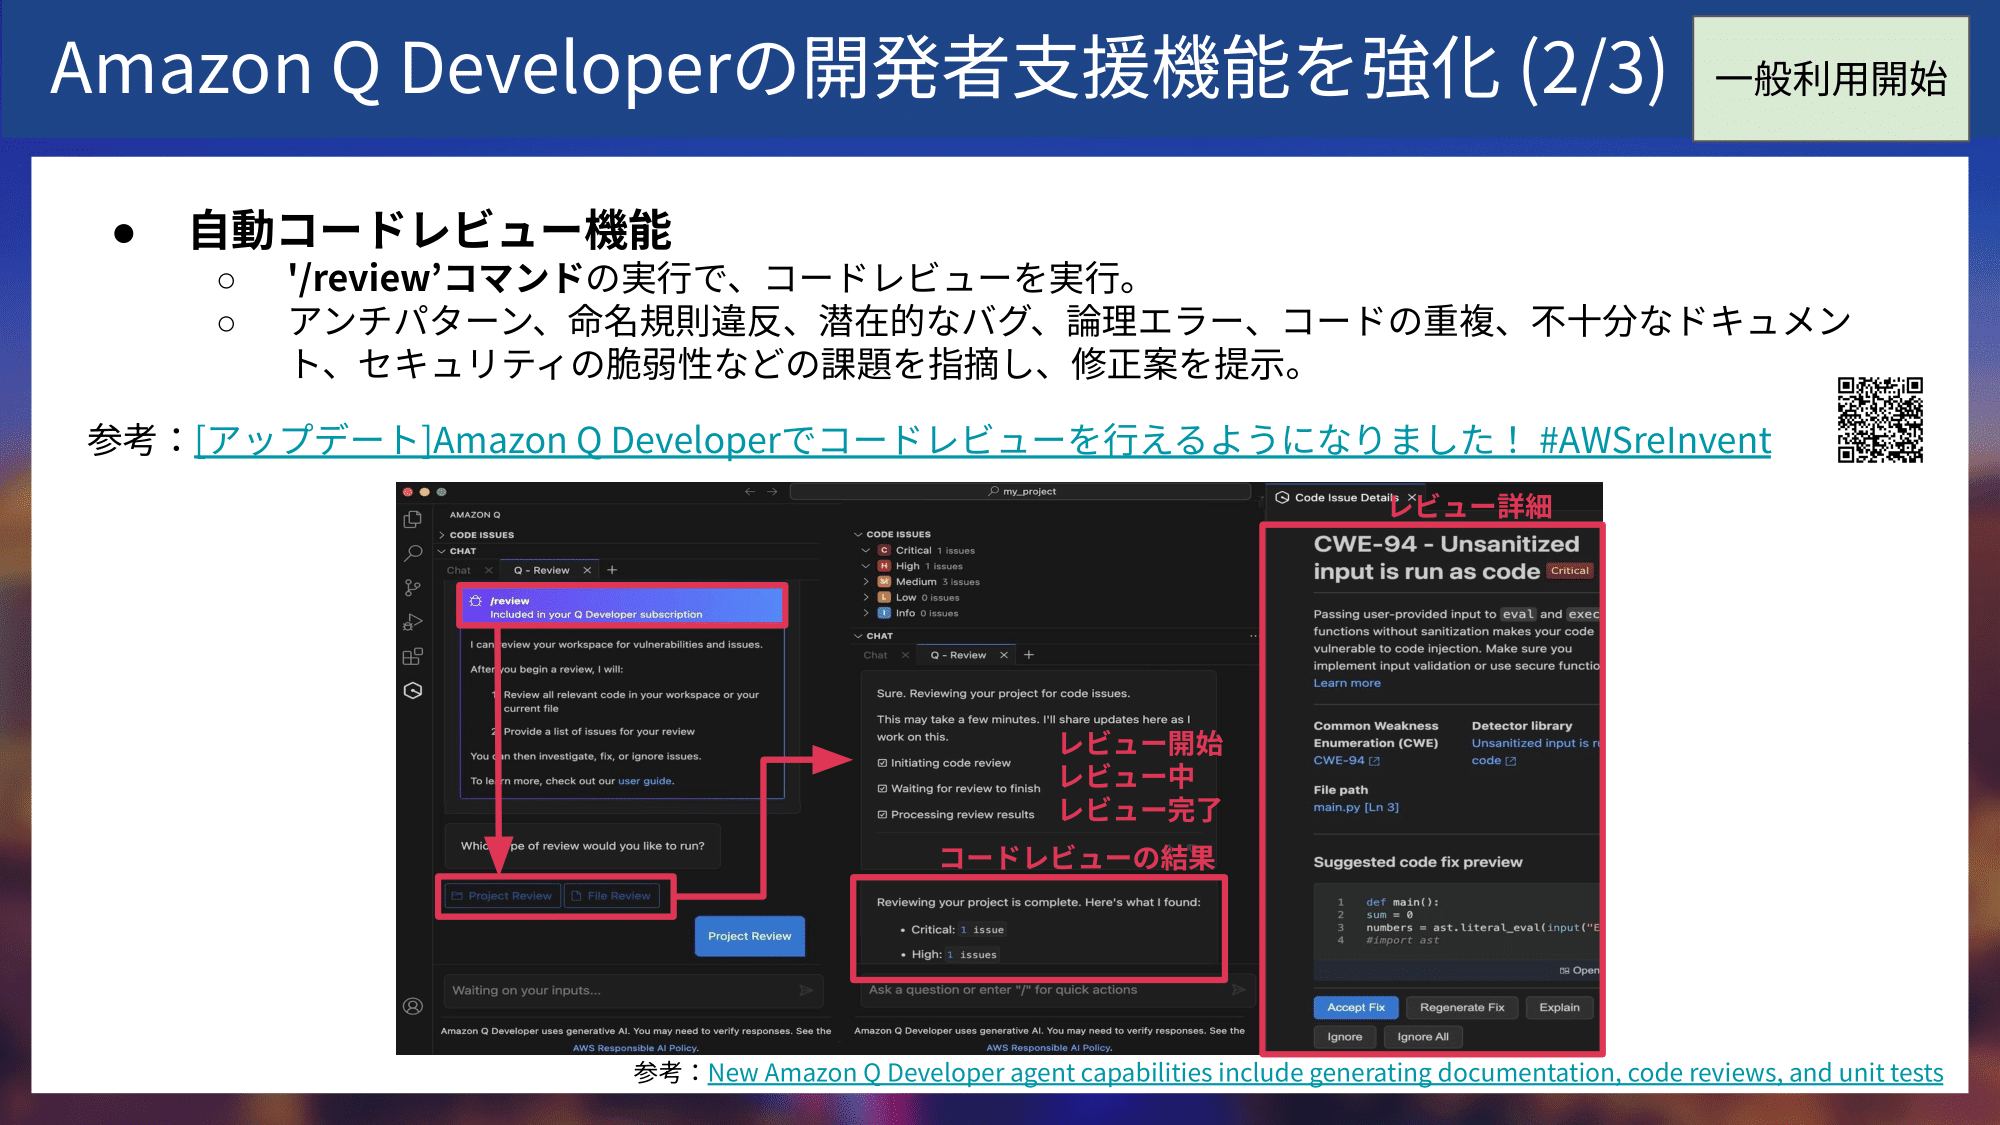Image resolution: width=2000 pixels, height=1125 pixels.
Task: Click the external link icon next to CWE-94
Action: [x=1375, y=761]
